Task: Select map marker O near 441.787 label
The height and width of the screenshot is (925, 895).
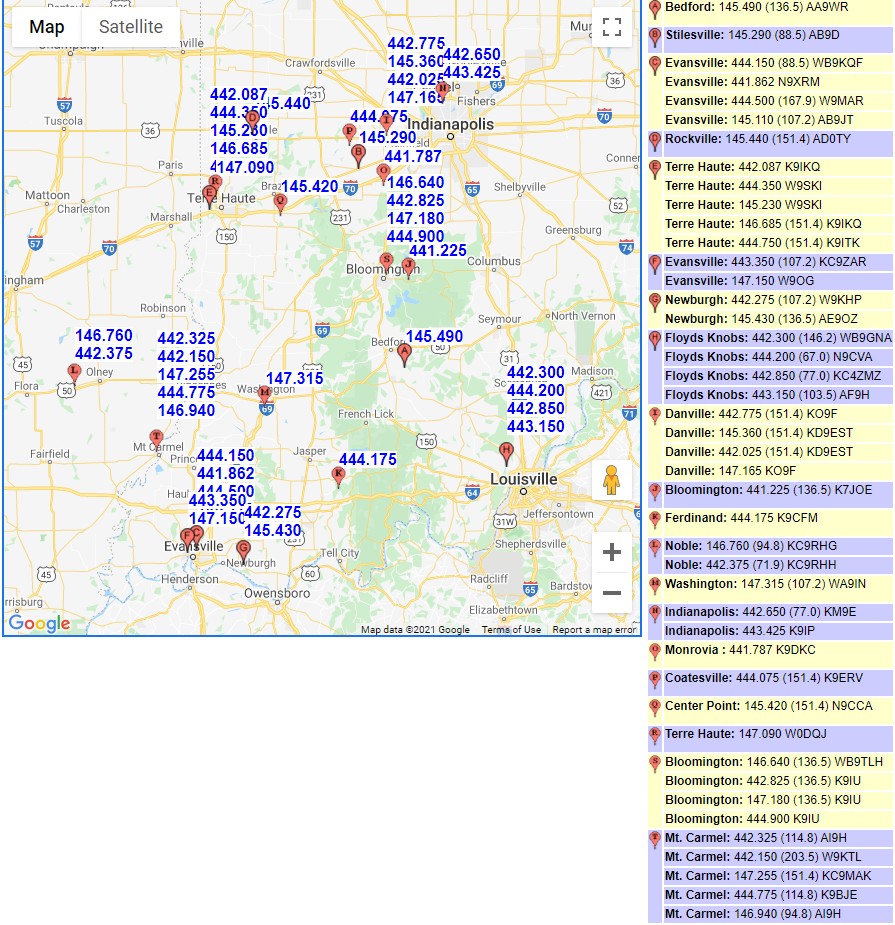Action: point(383,174)
